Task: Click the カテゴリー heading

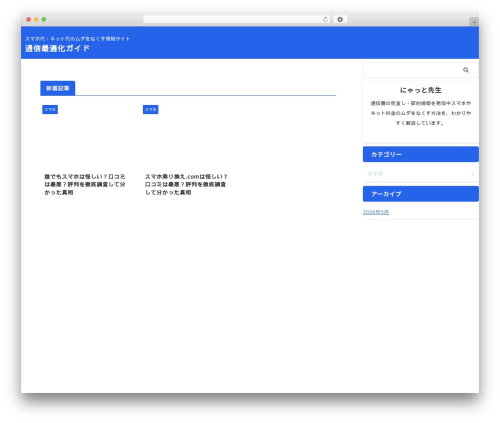Action: [x=421, y=154]
